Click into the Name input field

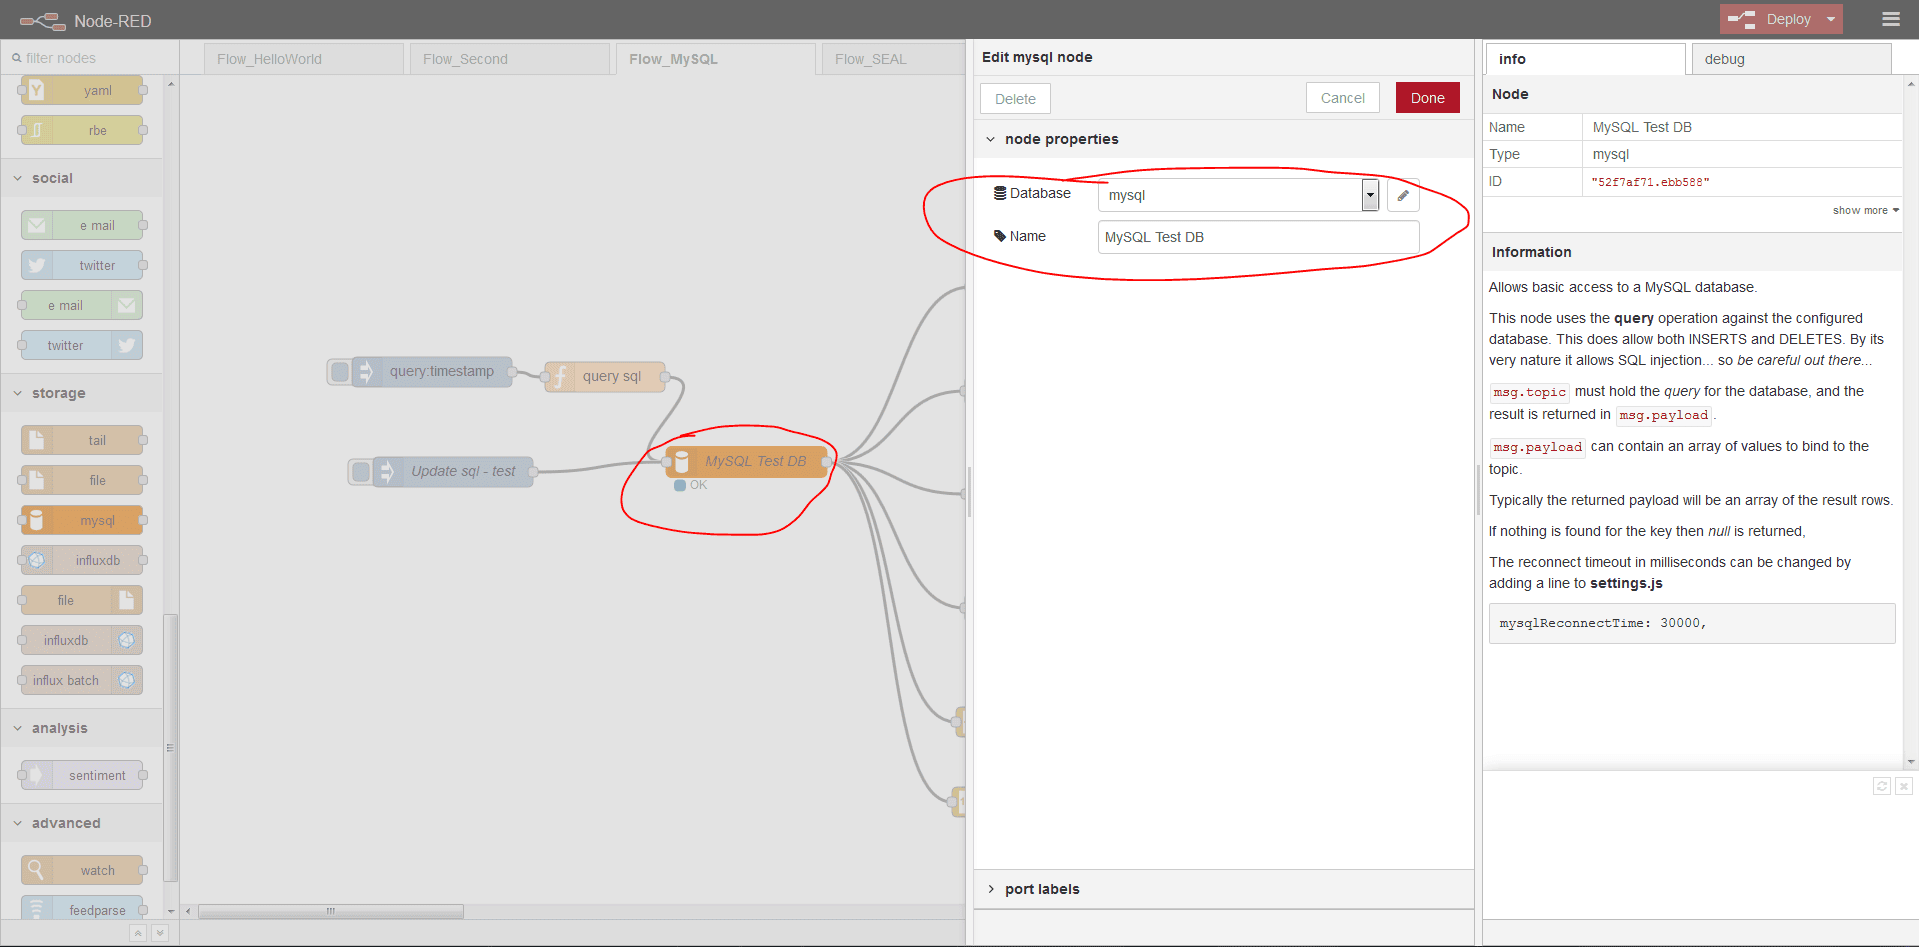click(x=1258, y=237)
